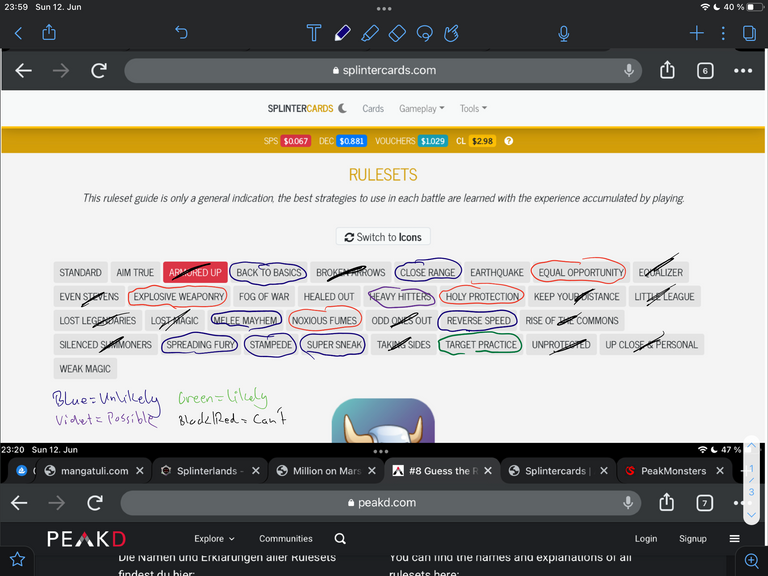Tap the page scroll down arrow

pyautogui.click(x=751, y=515)
